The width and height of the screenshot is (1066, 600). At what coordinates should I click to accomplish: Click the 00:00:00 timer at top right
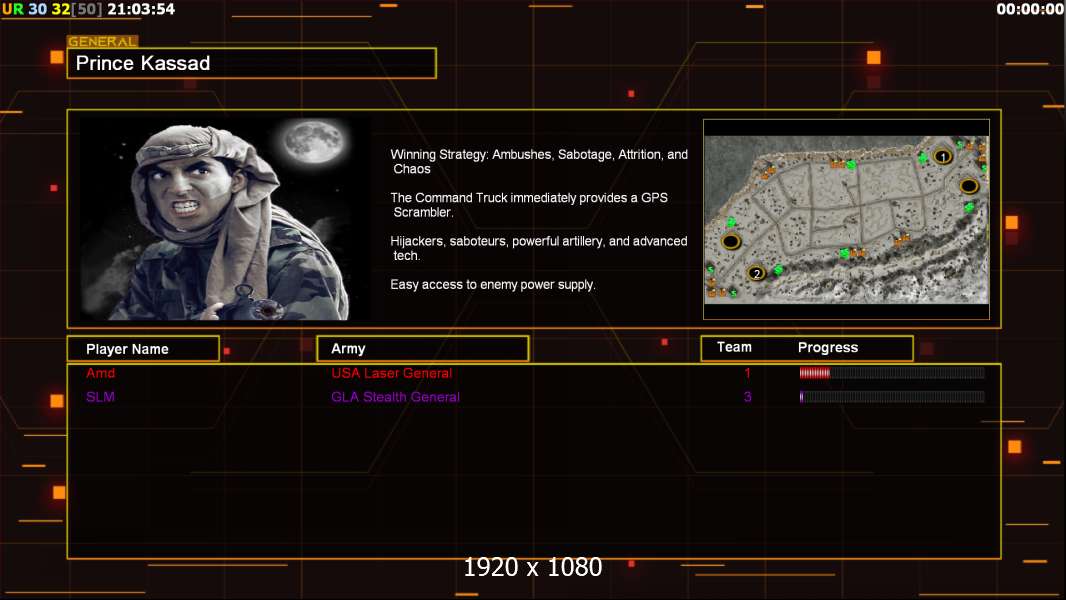pyautogui.click(x=1030, y=9)
